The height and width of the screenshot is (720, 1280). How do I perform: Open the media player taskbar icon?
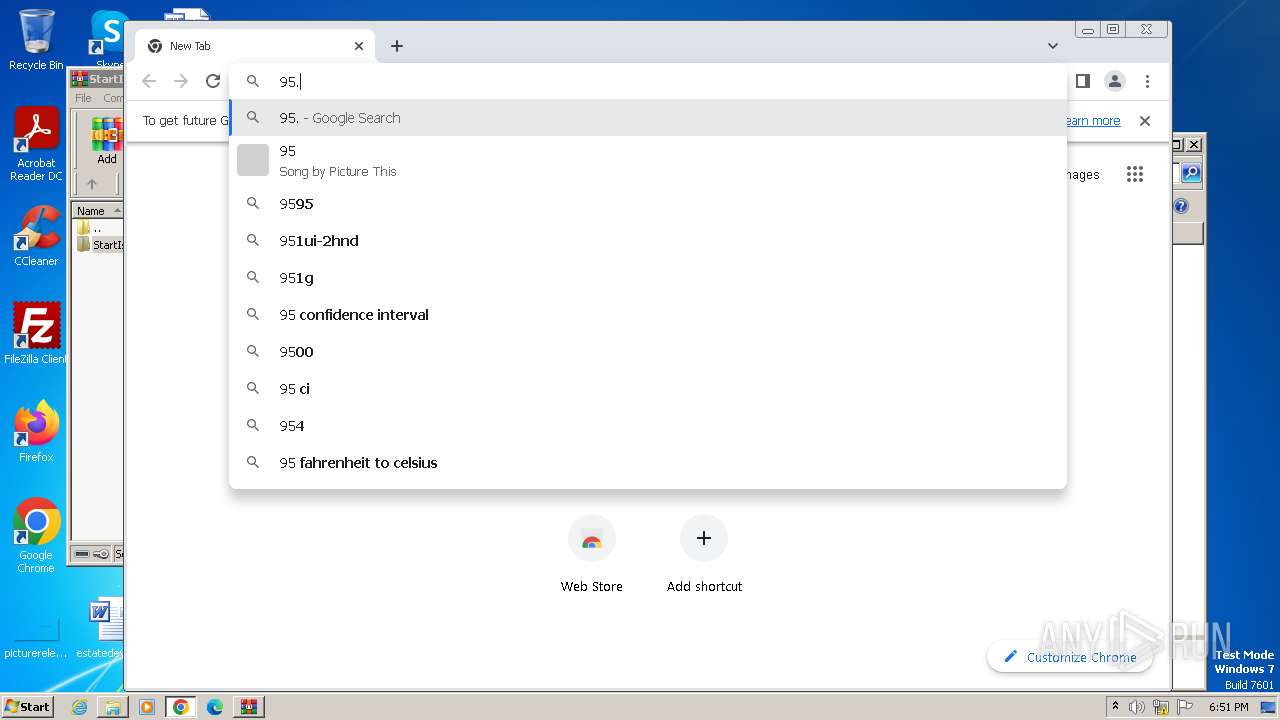(147, 707)
